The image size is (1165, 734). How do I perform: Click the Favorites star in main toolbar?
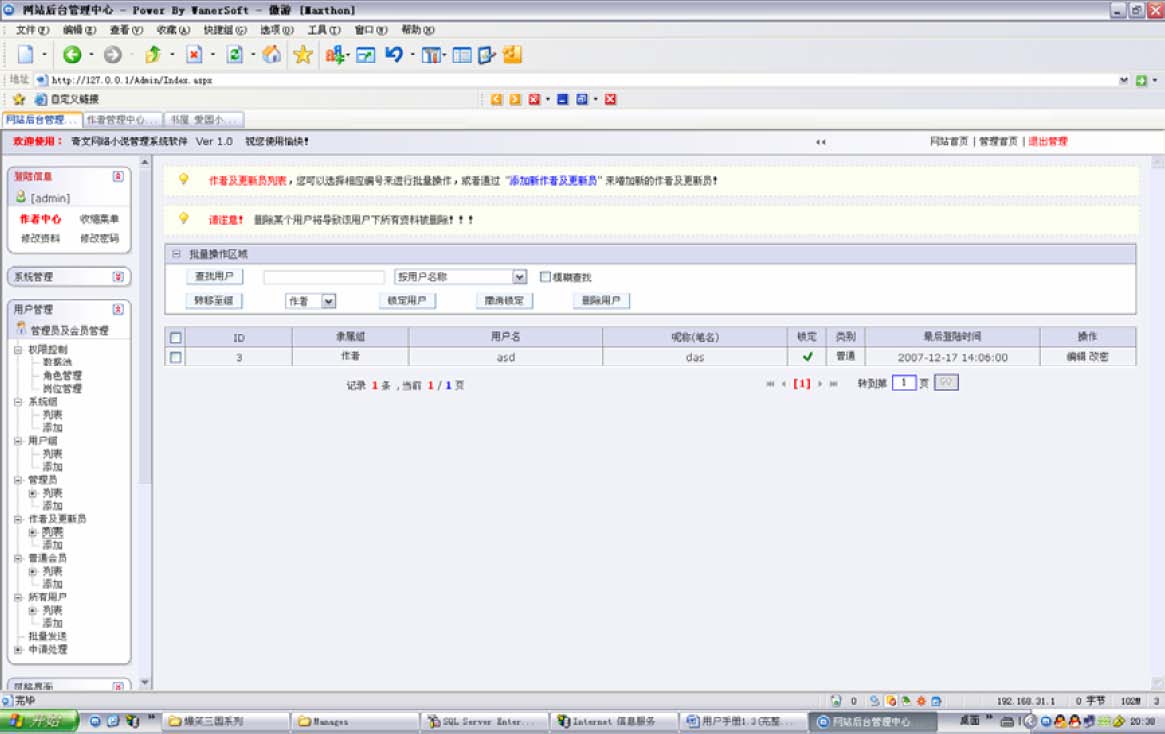[303, 54]
